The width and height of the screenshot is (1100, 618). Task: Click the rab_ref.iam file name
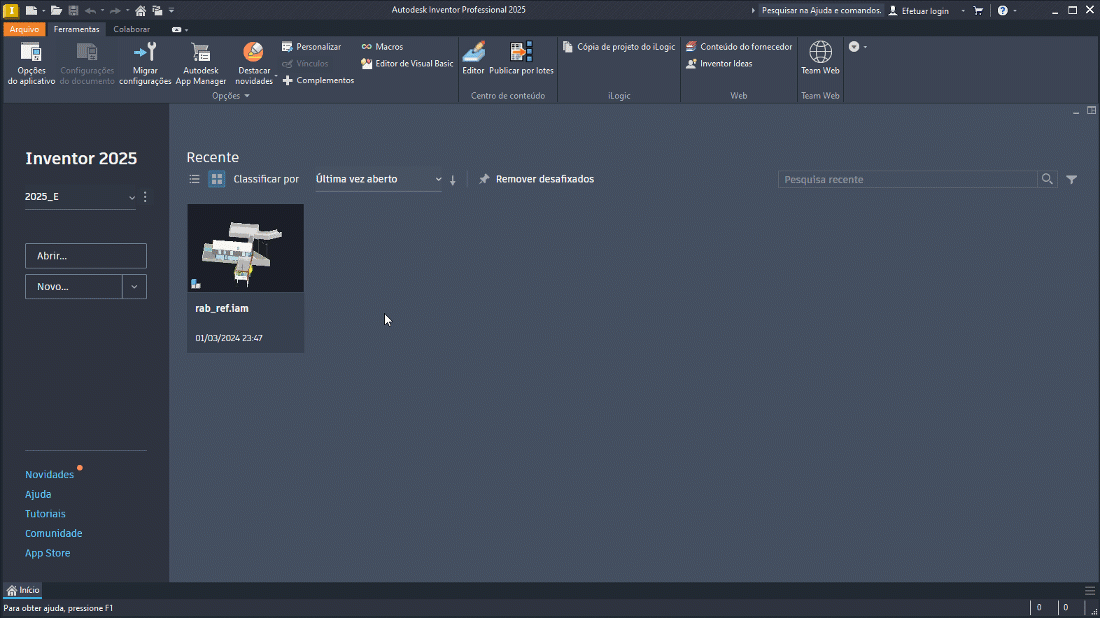click(222, 308)
